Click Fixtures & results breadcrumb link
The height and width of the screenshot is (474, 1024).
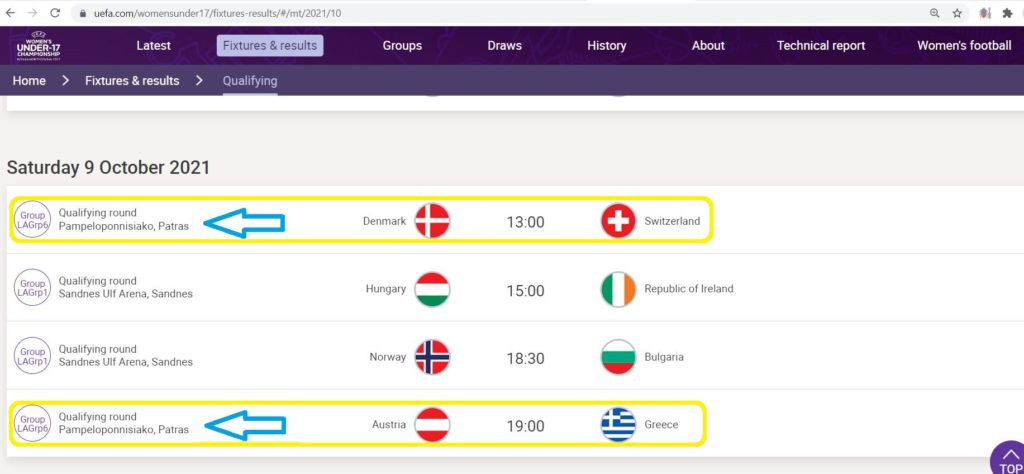point(132,81)
